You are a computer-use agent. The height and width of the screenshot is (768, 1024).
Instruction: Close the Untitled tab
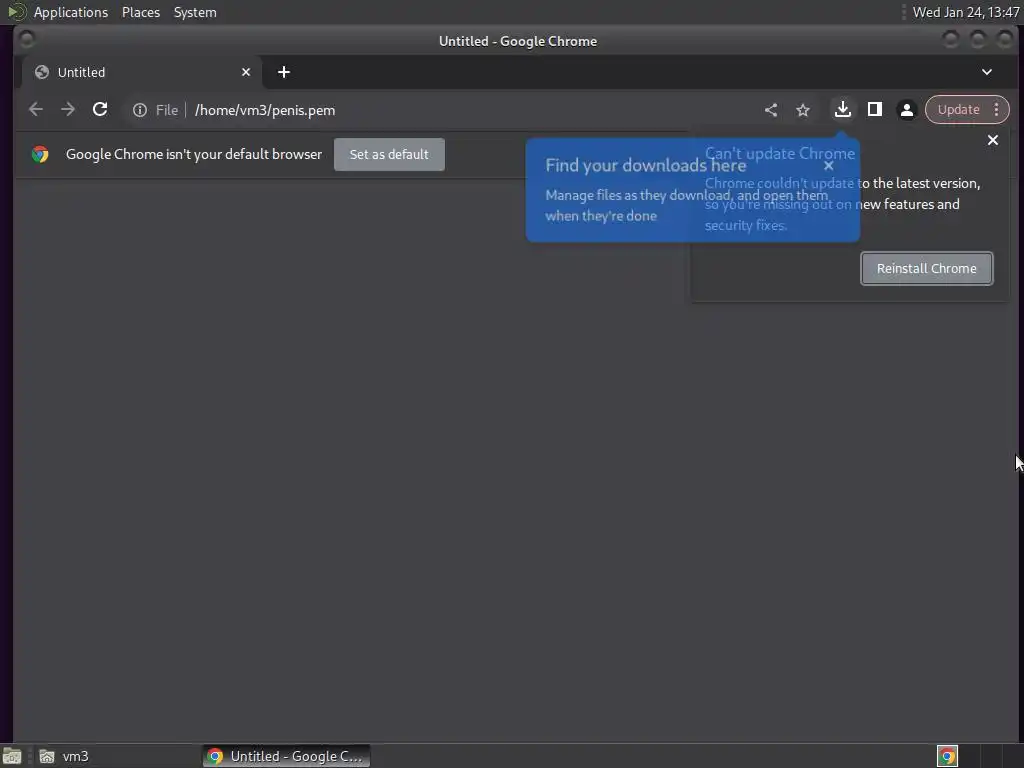coord(246,72)
